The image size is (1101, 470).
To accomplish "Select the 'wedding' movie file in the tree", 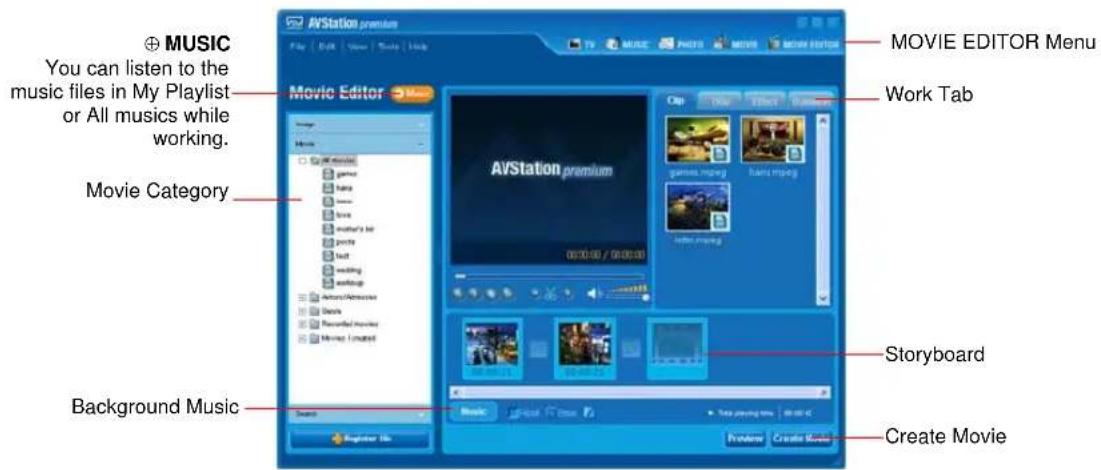I will pyautogui.click(x=343, y=269).
